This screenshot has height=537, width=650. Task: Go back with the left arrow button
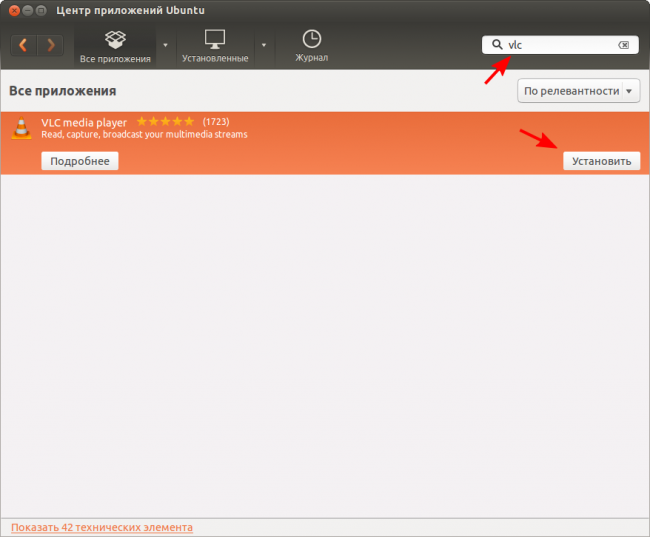pyautogui.click(x=24, y=45)
